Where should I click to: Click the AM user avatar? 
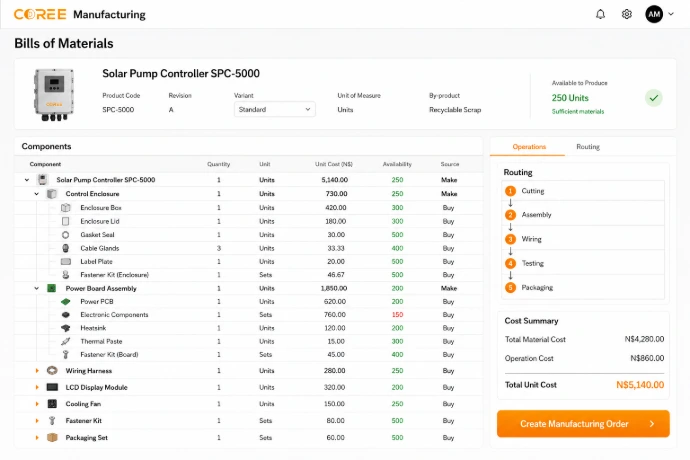coord(654,15)
